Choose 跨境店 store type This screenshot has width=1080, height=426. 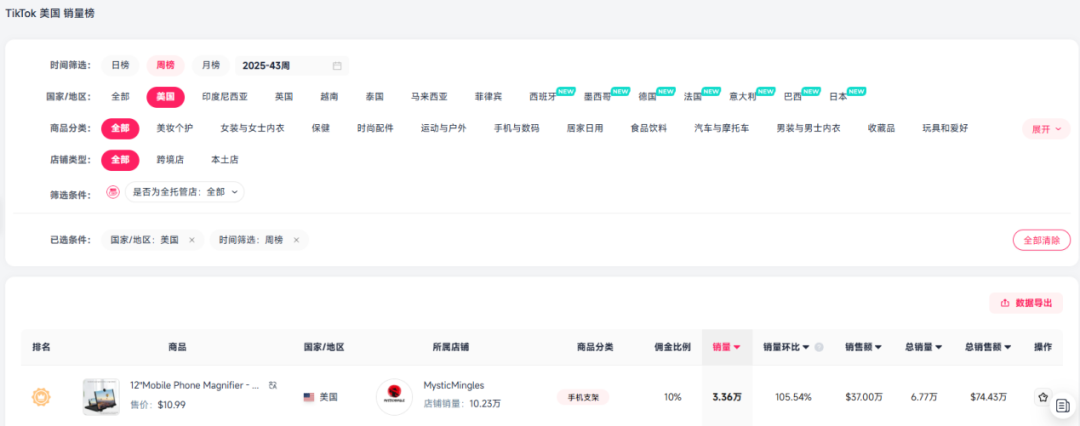[170, 159]
